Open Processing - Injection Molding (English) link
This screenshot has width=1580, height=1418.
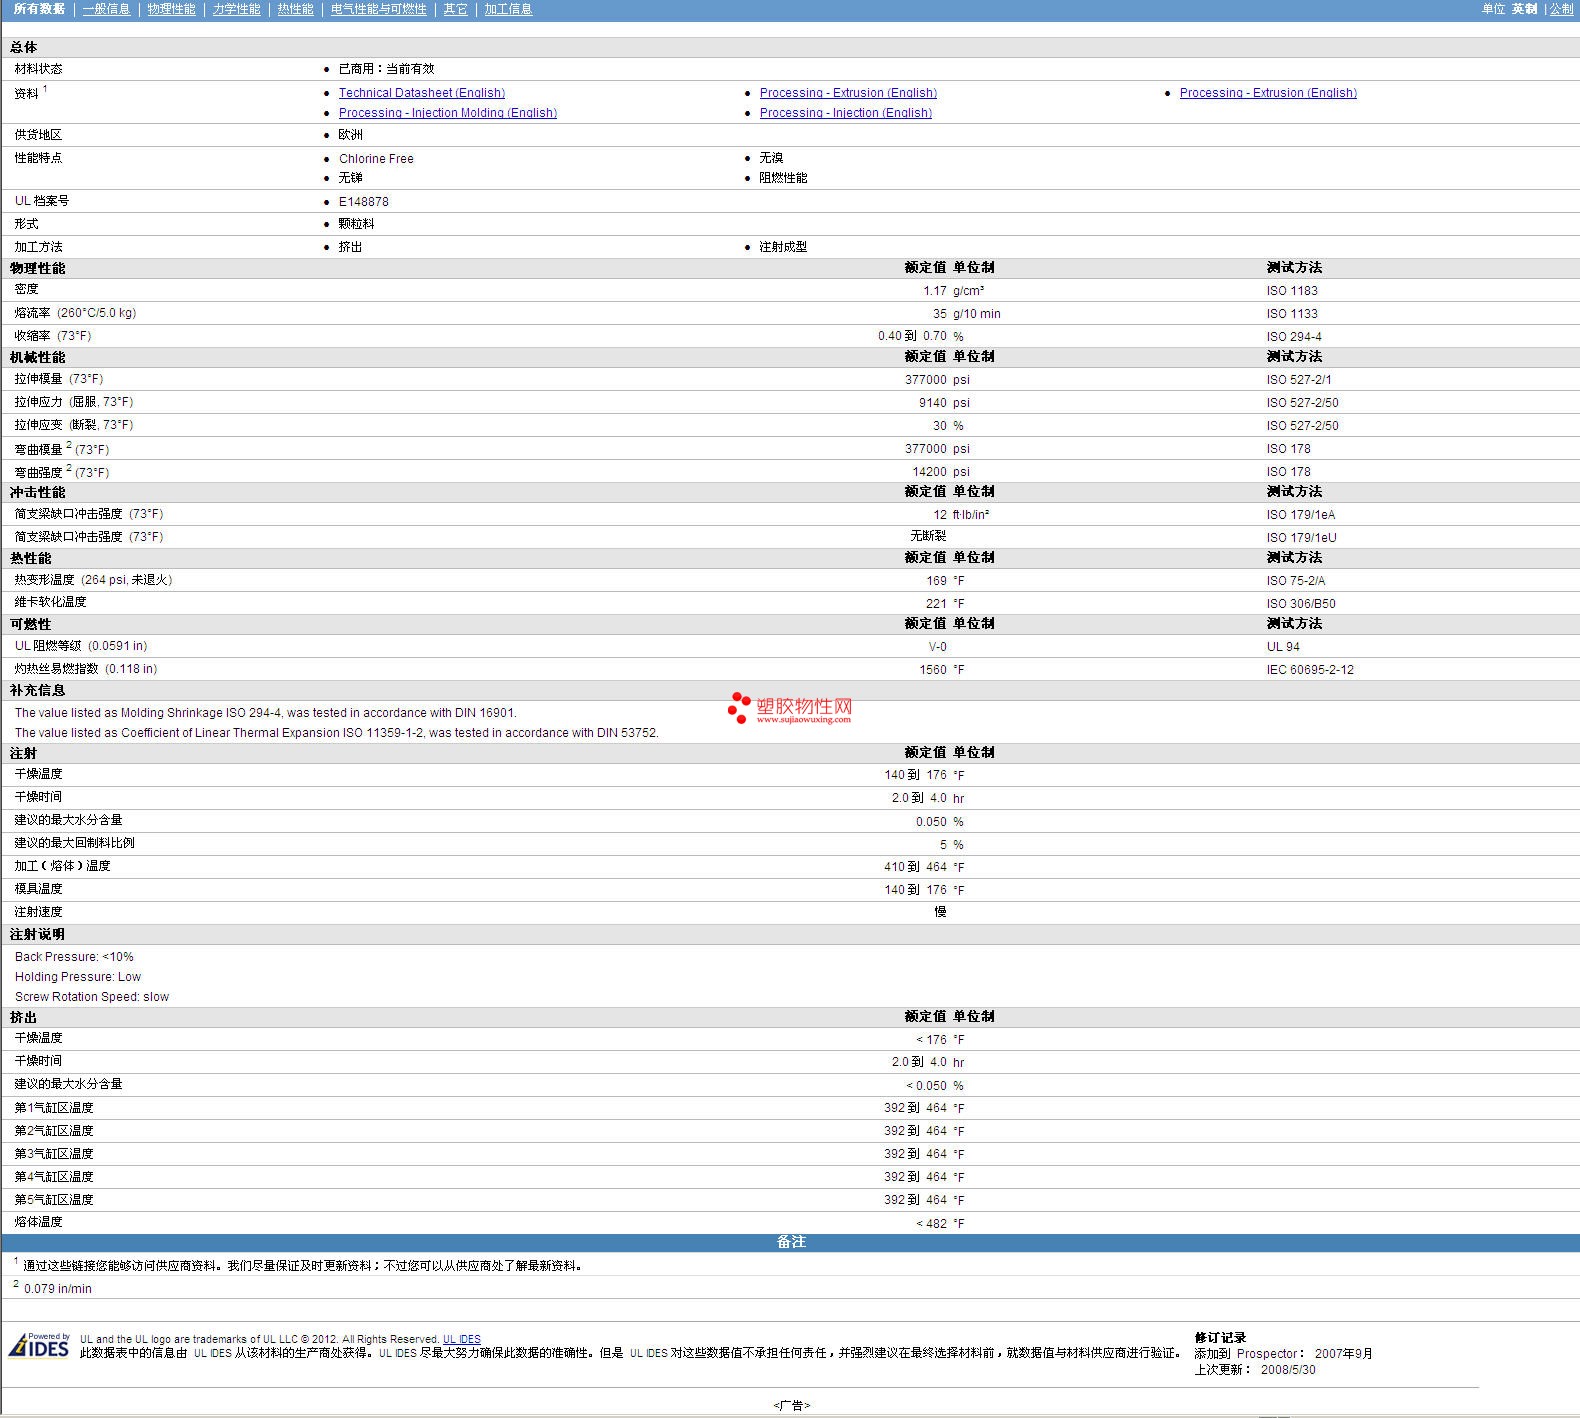click(447, 113)
